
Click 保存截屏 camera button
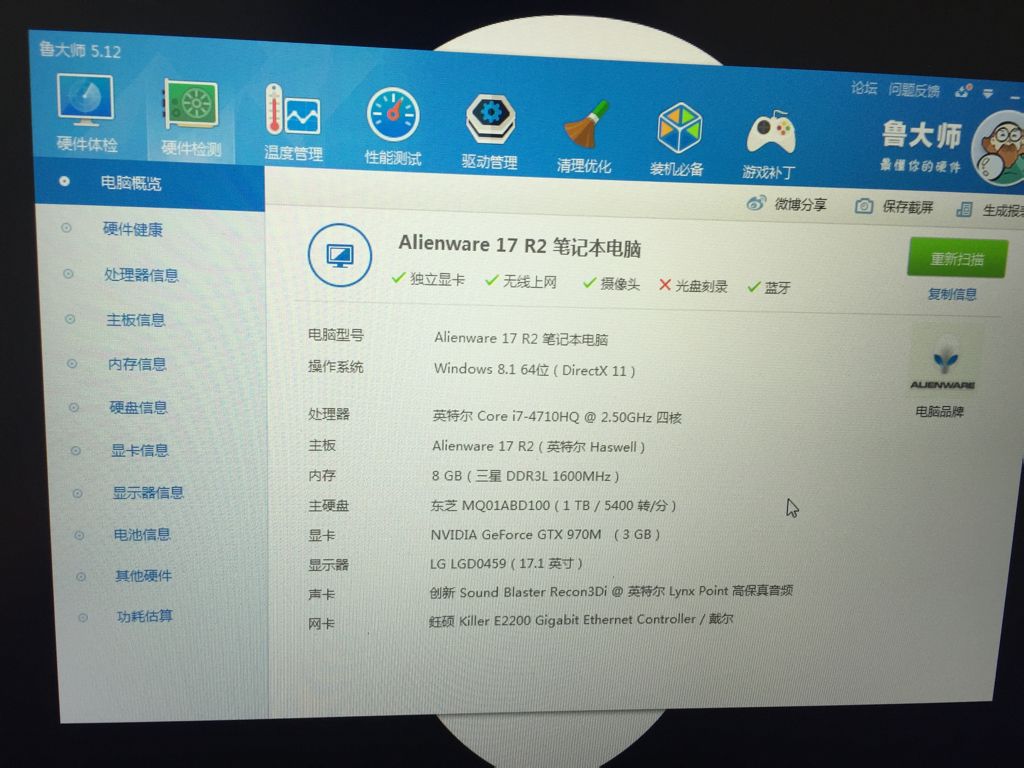click(x=894, y=206)
